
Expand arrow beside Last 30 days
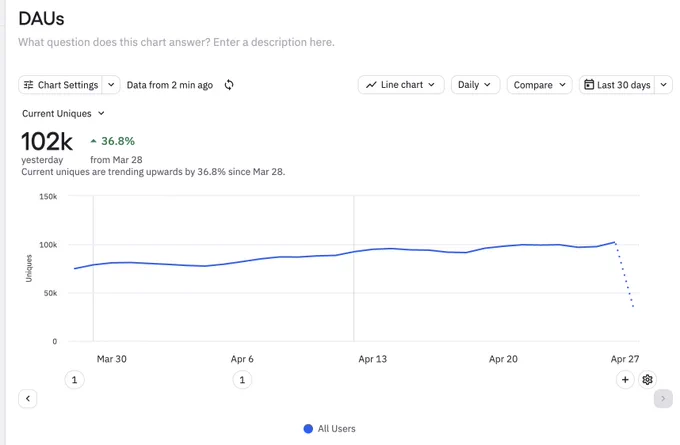pos(664,85)
